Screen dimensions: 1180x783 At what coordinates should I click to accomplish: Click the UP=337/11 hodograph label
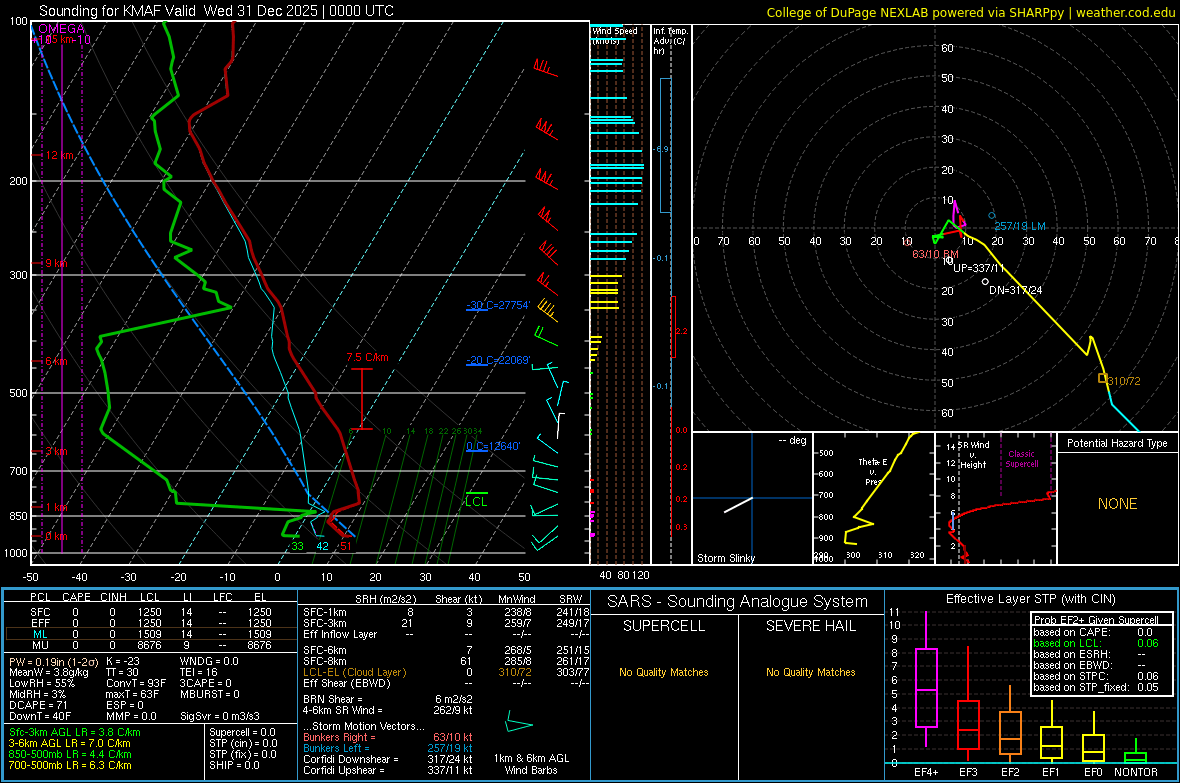tap(978, 267)
